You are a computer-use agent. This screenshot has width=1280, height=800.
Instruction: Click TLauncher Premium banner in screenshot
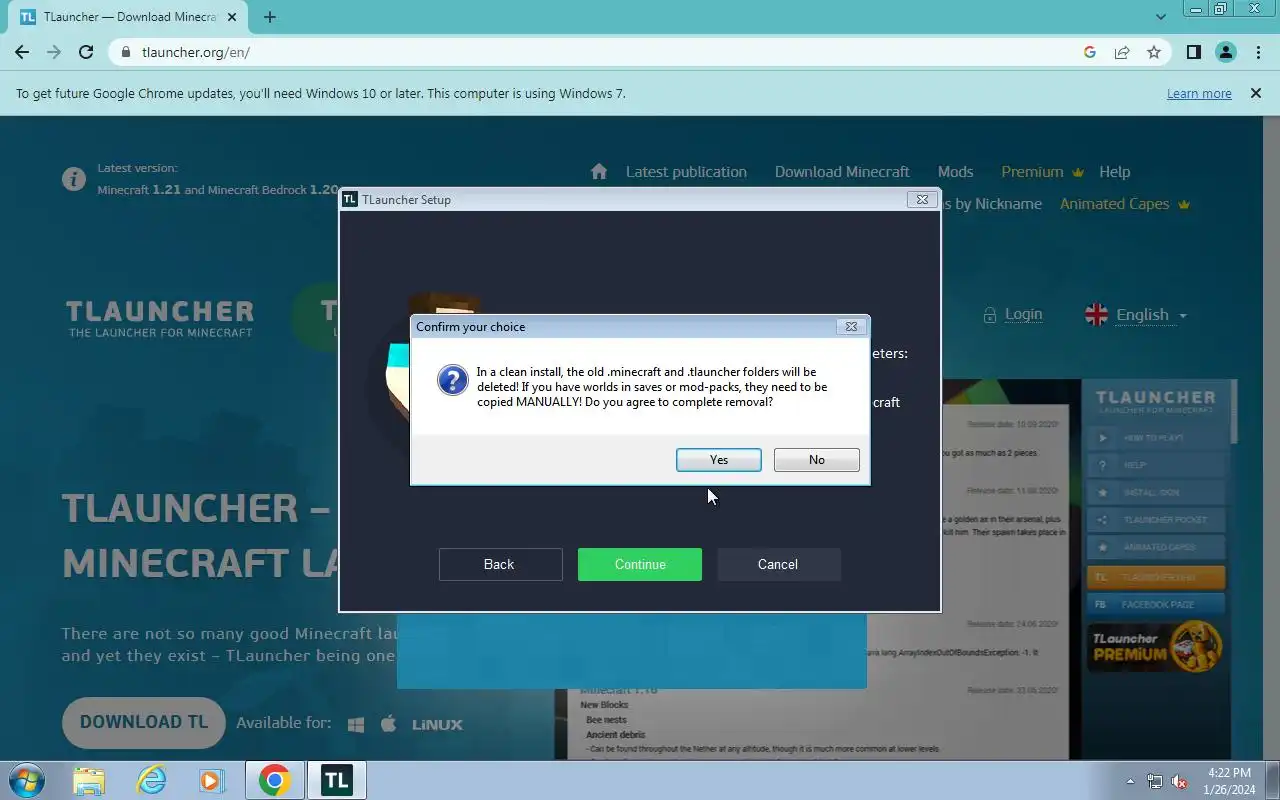pyautogui.click(x=1155, y=647)
